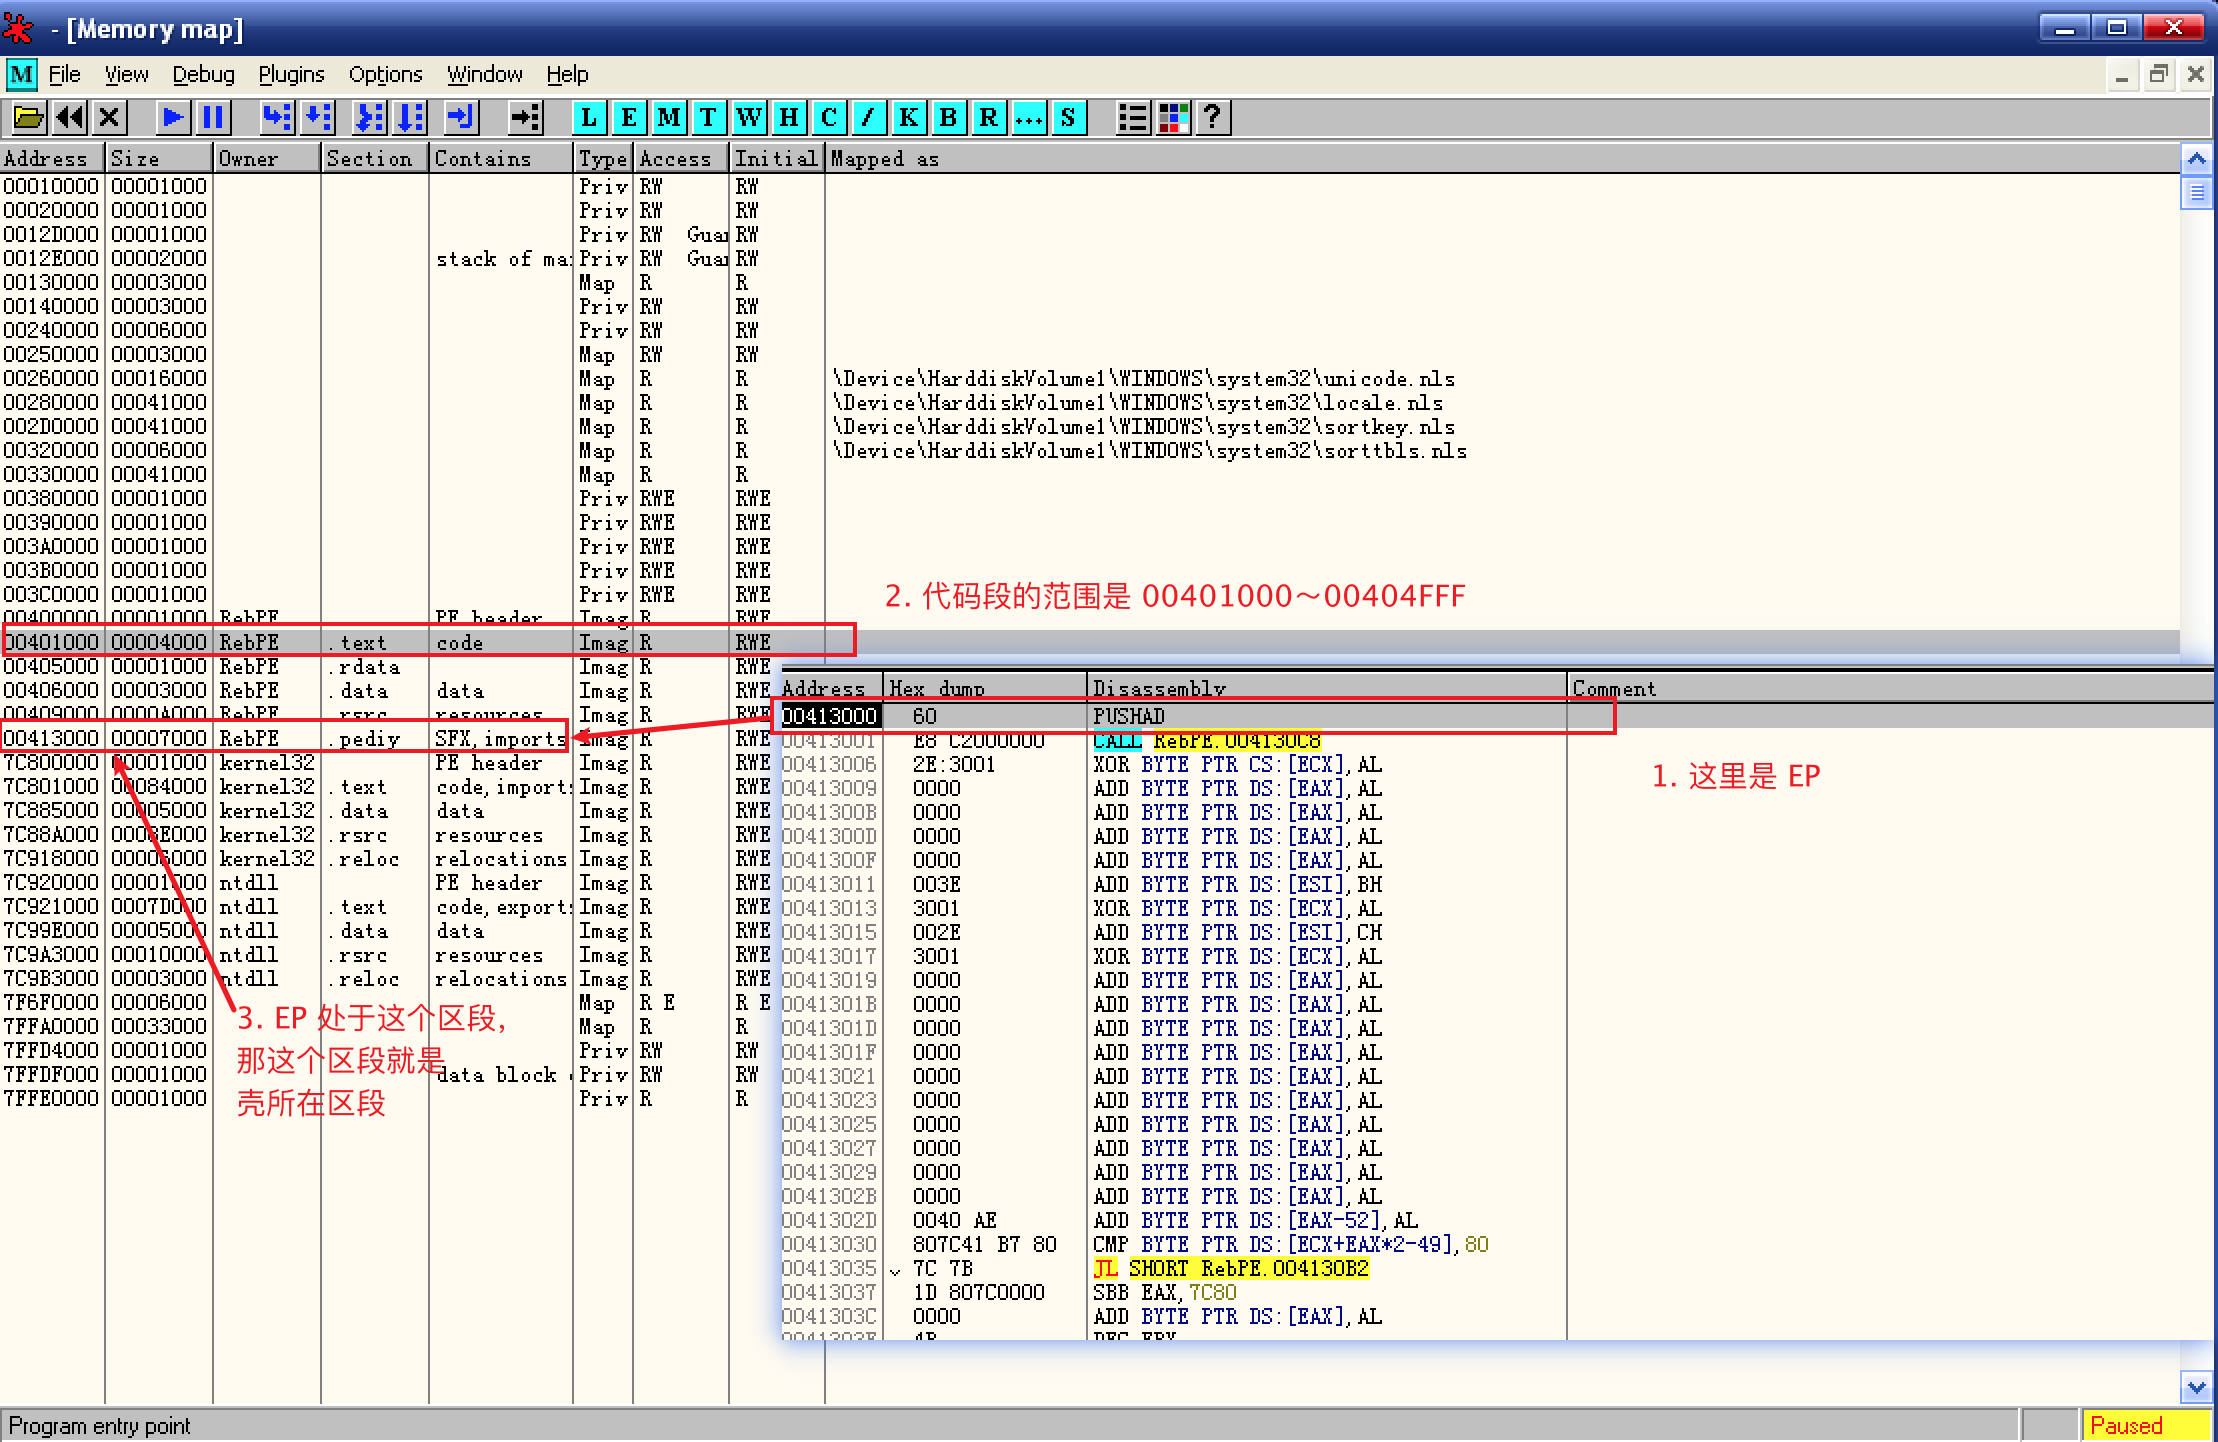Click the Run program play button
2218x1442 pixels.
172,118
